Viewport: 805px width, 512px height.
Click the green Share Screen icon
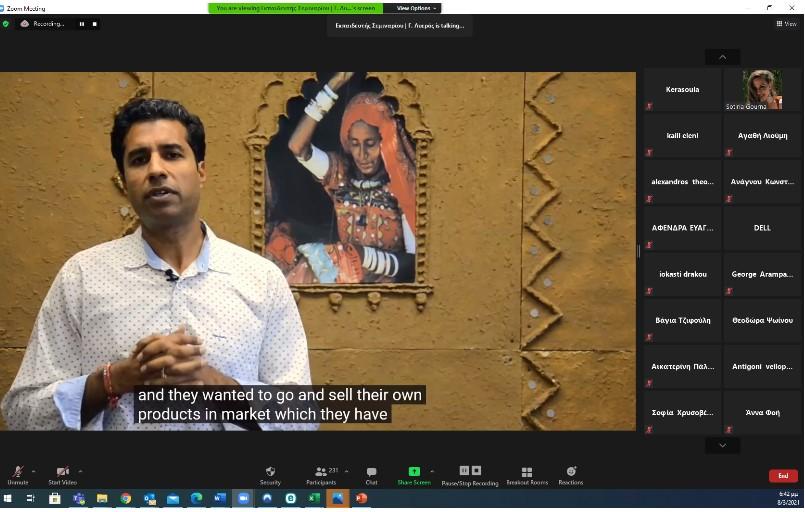(414, 472)
